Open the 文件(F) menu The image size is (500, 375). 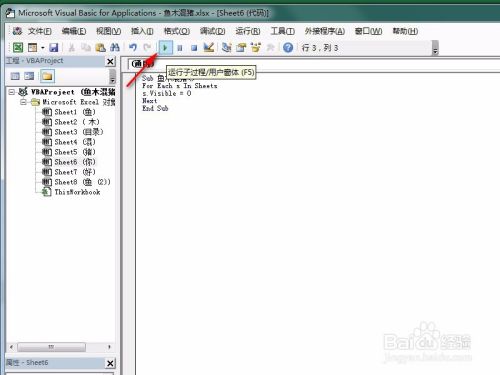tap(40, 31)
